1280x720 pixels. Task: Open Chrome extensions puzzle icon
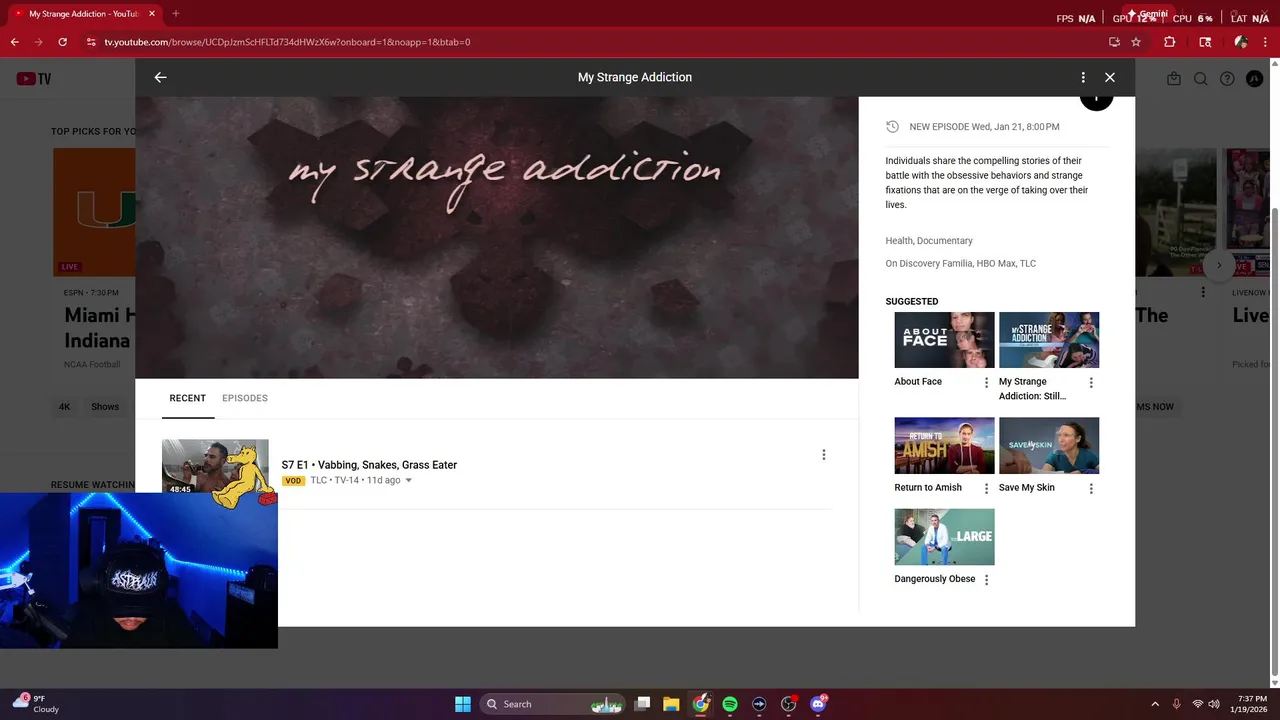coord(1169,42)
